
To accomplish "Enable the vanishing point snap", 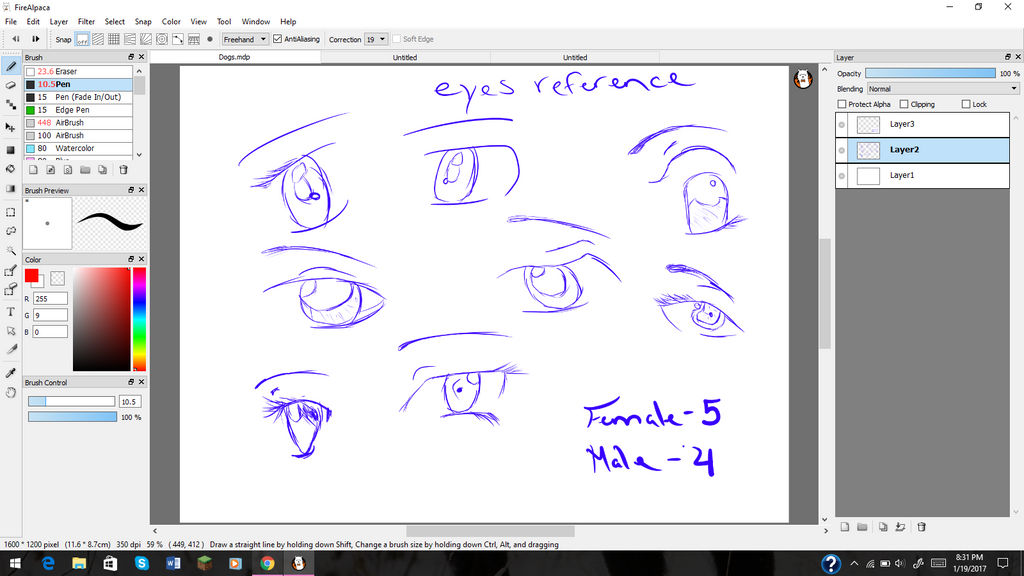I will coord(130,39).
